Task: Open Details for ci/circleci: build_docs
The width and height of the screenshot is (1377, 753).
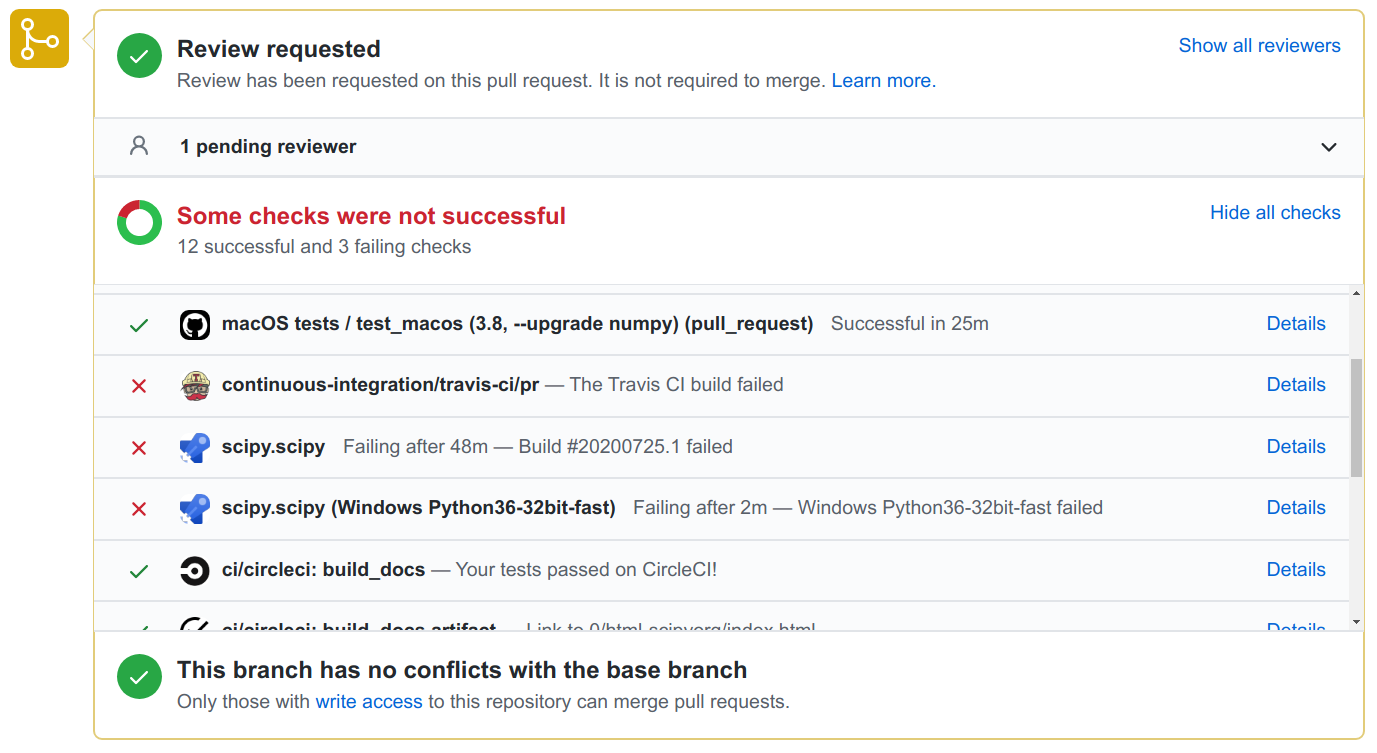Action: tap(1296, 570)
